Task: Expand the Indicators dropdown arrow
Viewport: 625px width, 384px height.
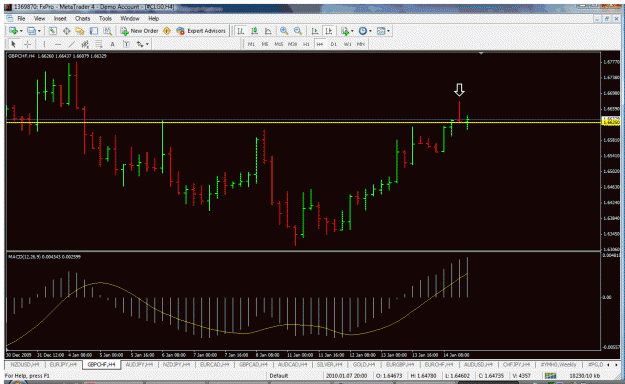Action: tap(352, 31)
